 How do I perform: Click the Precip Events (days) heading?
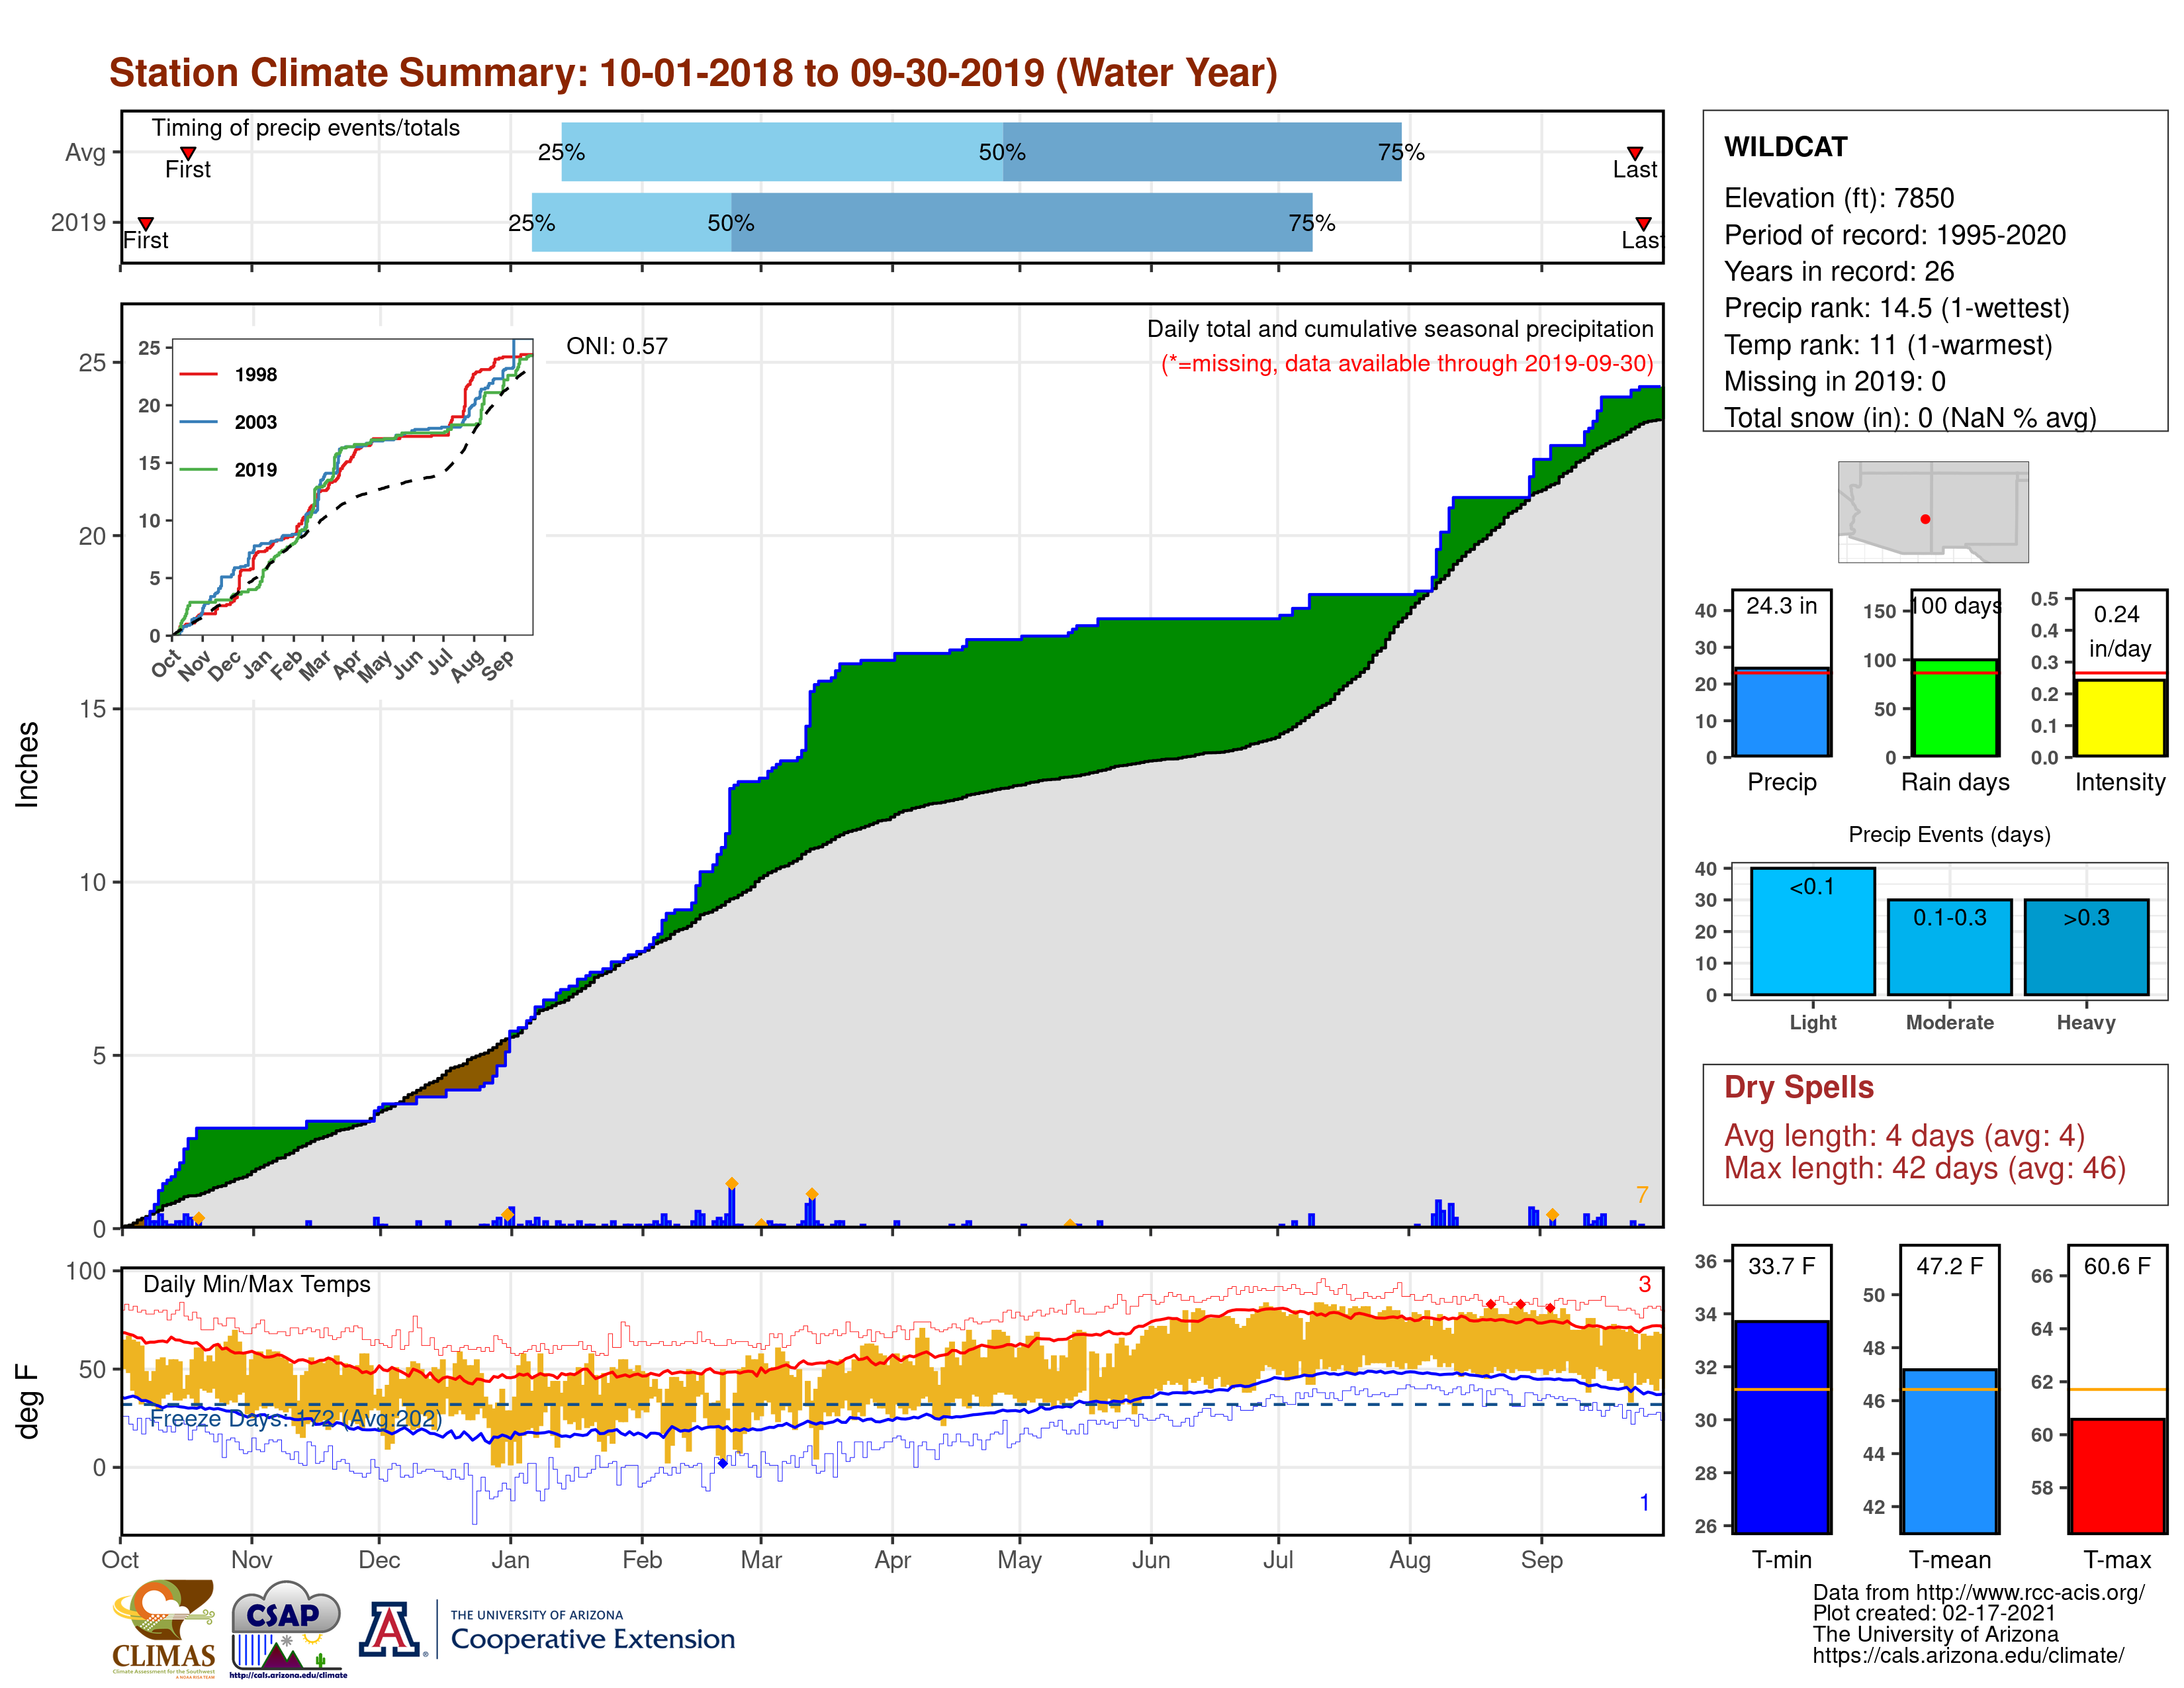pos(1949,834)
